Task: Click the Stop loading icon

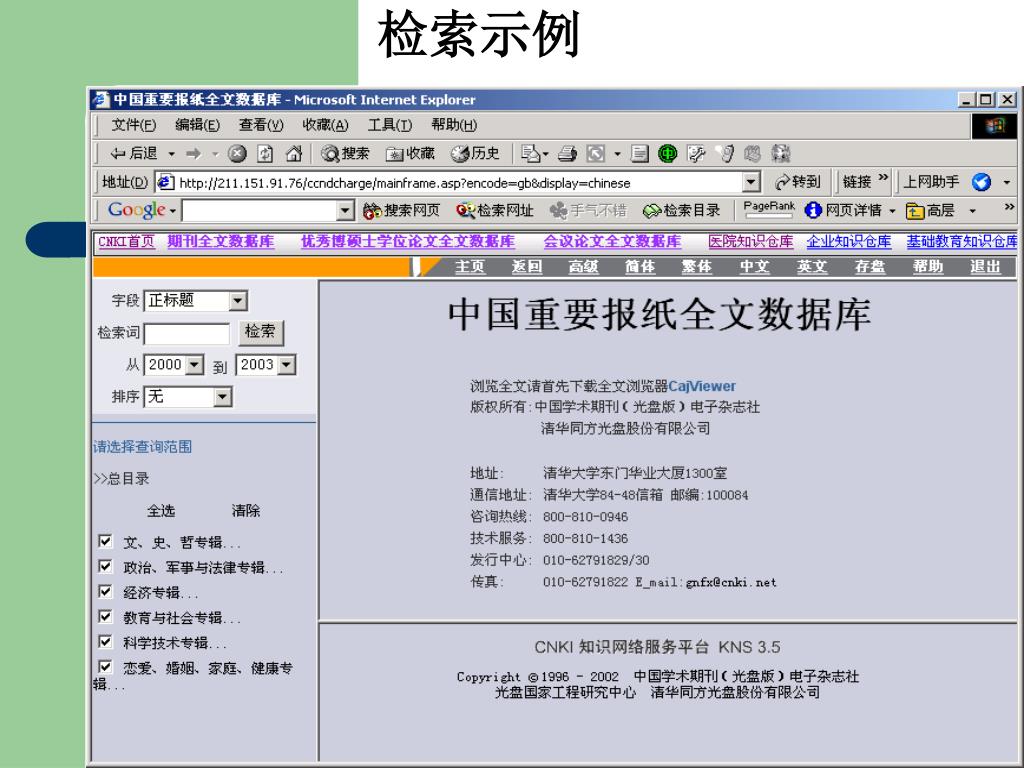Action: [237, 153]
